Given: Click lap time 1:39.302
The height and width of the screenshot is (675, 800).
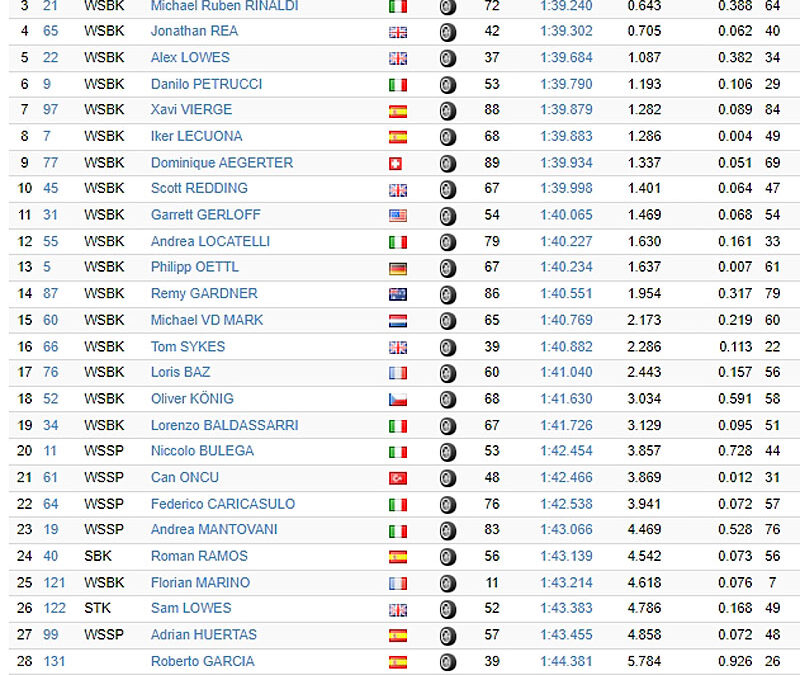Looking at the screenshot, I should tap(566, 31).
